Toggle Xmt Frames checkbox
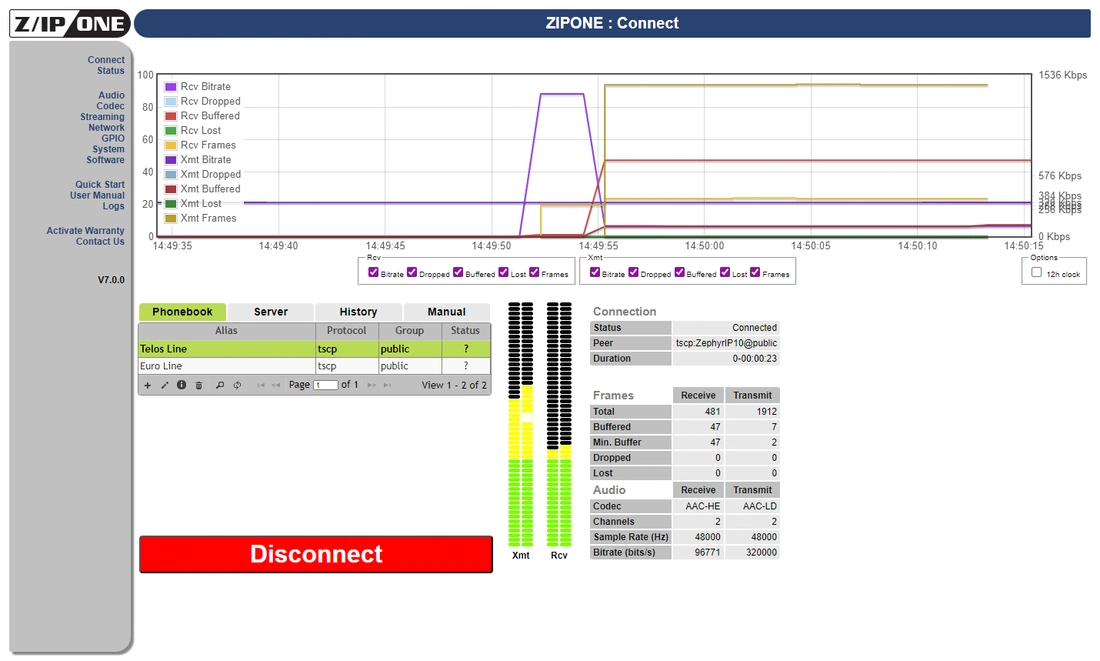 756,272
